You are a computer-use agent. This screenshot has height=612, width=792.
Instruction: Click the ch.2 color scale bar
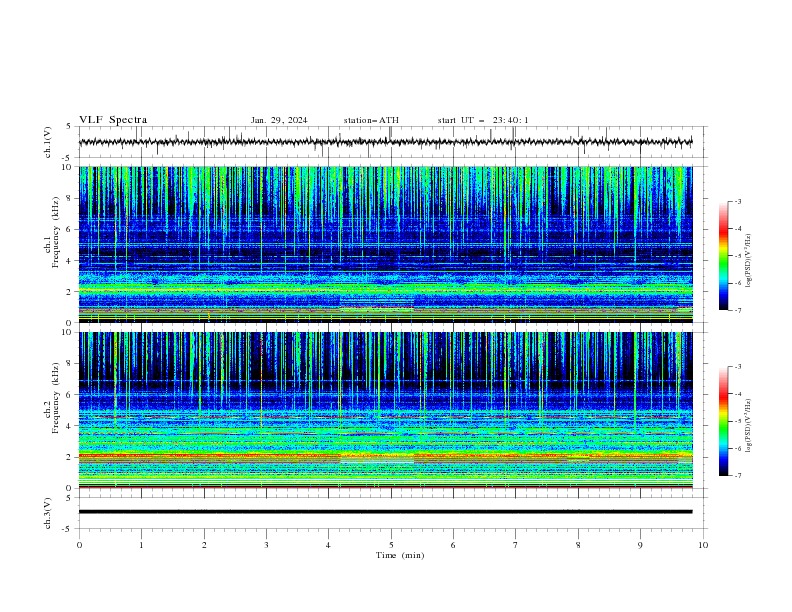[x=723, y=421]
